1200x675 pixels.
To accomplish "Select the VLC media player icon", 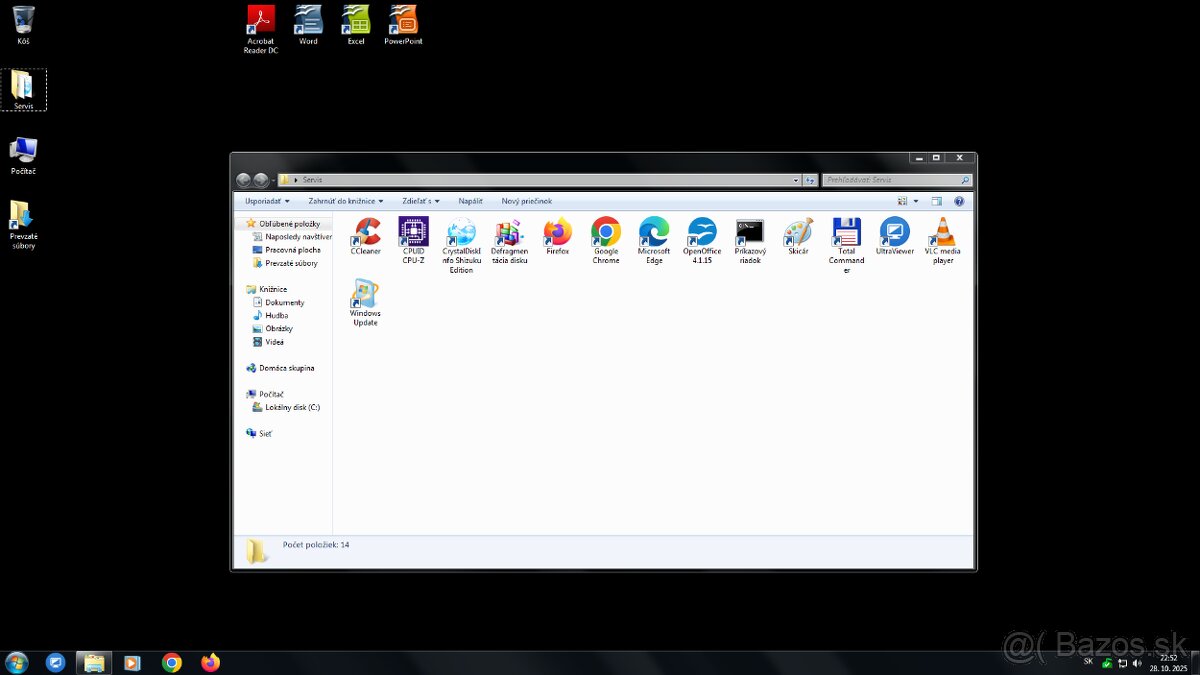I will [942, 233].
